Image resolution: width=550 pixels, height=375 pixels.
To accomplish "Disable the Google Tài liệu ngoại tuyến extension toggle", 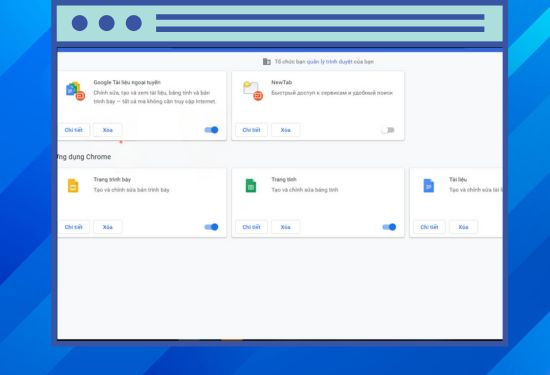I will pos(212,130).
